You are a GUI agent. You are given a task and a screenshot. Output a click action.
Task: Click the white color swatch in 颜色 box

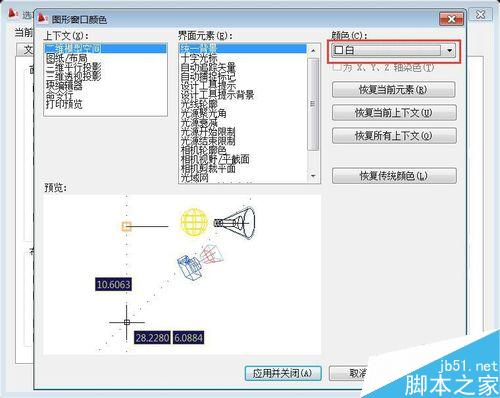click(x=339, y=50)
